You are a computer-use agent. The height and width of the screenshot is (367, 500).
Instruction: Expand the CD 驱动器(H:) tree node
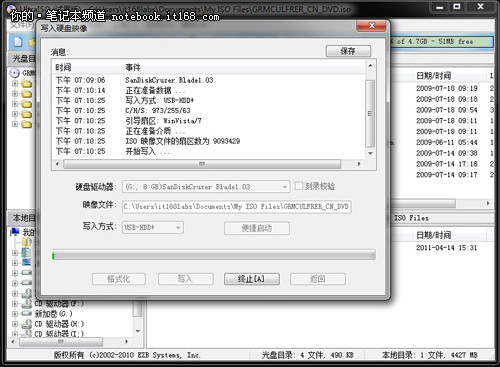click(15, 324)
